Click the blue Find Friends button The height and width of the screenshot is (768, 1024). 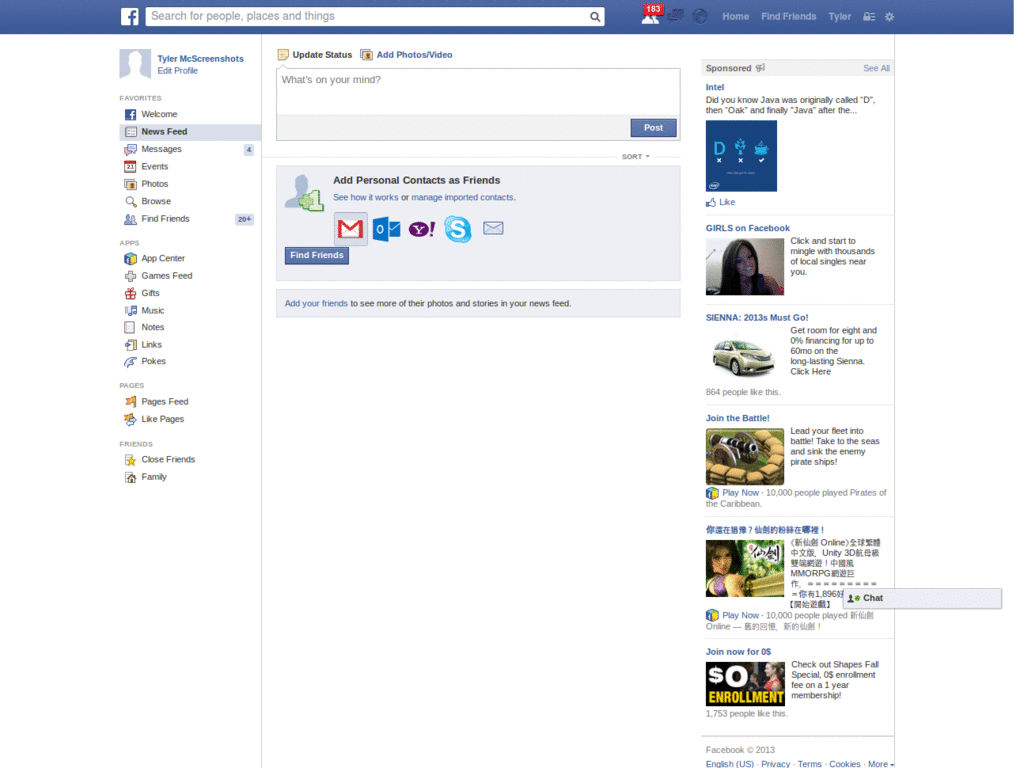317,255
